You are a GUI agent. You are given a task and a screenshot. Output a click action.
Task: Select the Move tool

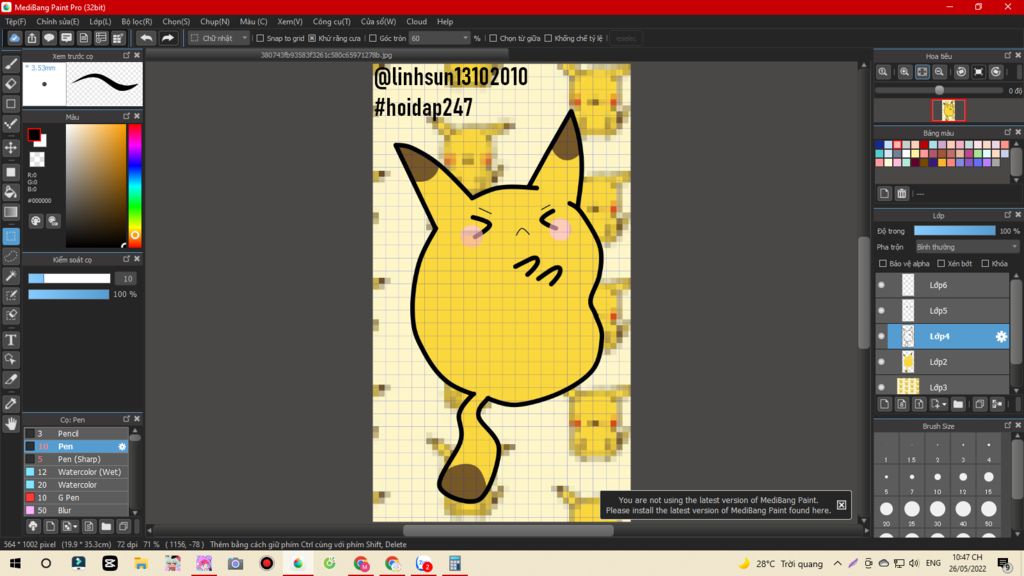pyautogui.click(x=11, y=148)
